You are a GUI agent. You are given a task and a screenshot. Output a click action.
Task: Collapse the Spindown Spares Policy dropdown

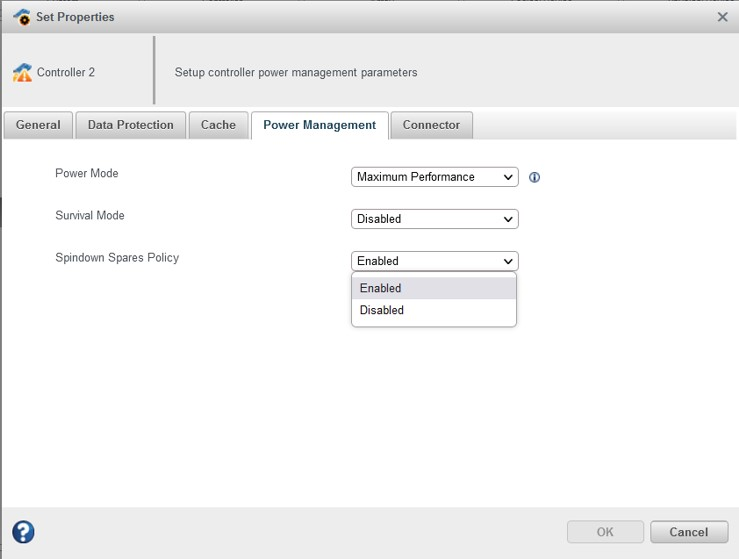point(435,261)
